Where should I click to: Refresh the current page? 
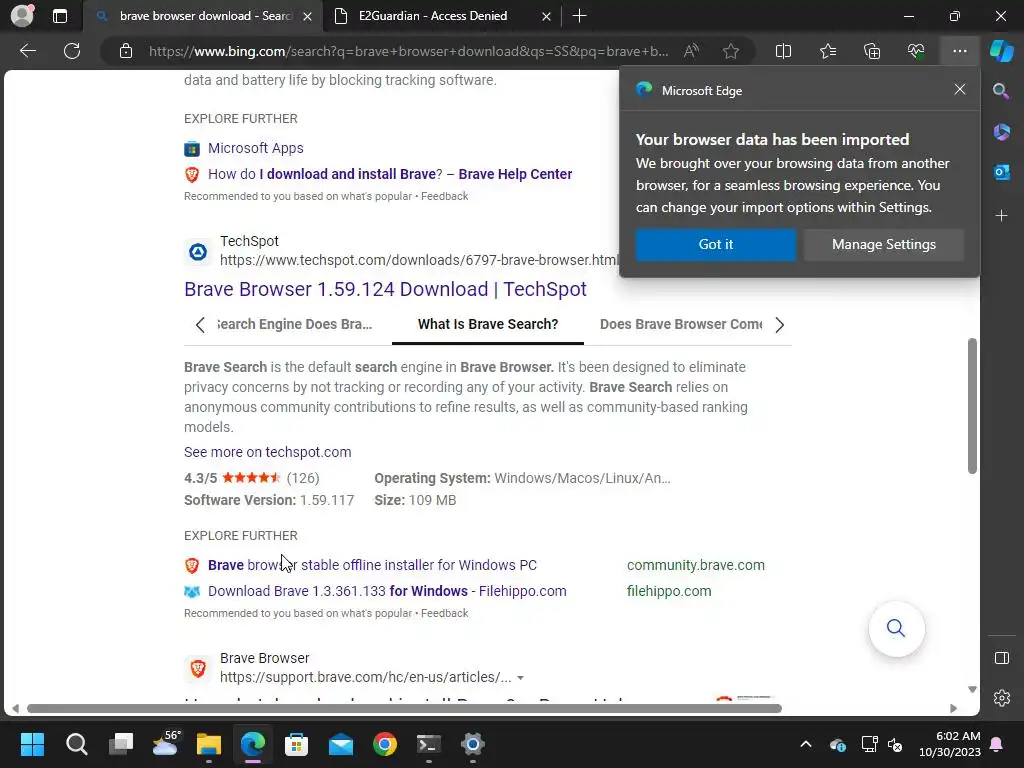coord(72,51)
